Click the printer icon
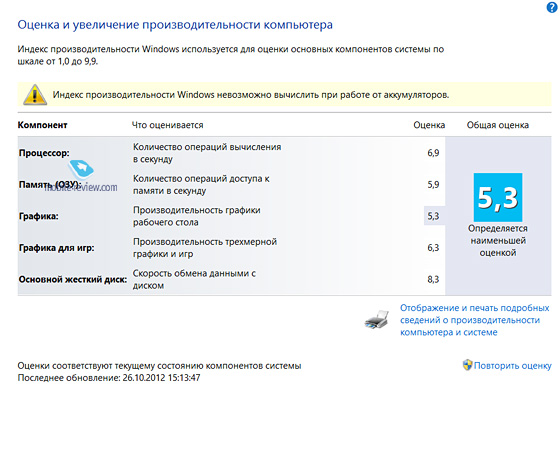Viewport: 560px width, 455px height. click(376, 320)
